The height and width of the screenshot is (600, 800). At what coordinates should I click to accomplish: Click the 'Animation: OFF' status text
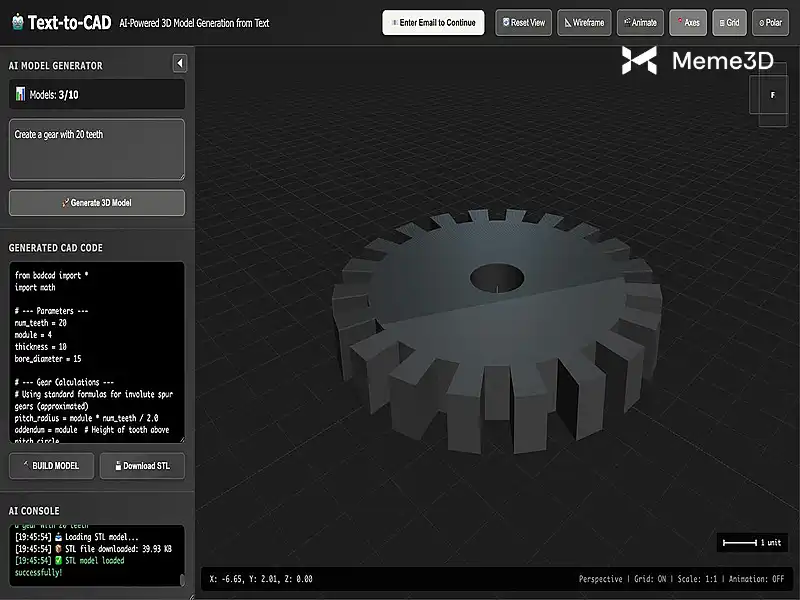756,579
